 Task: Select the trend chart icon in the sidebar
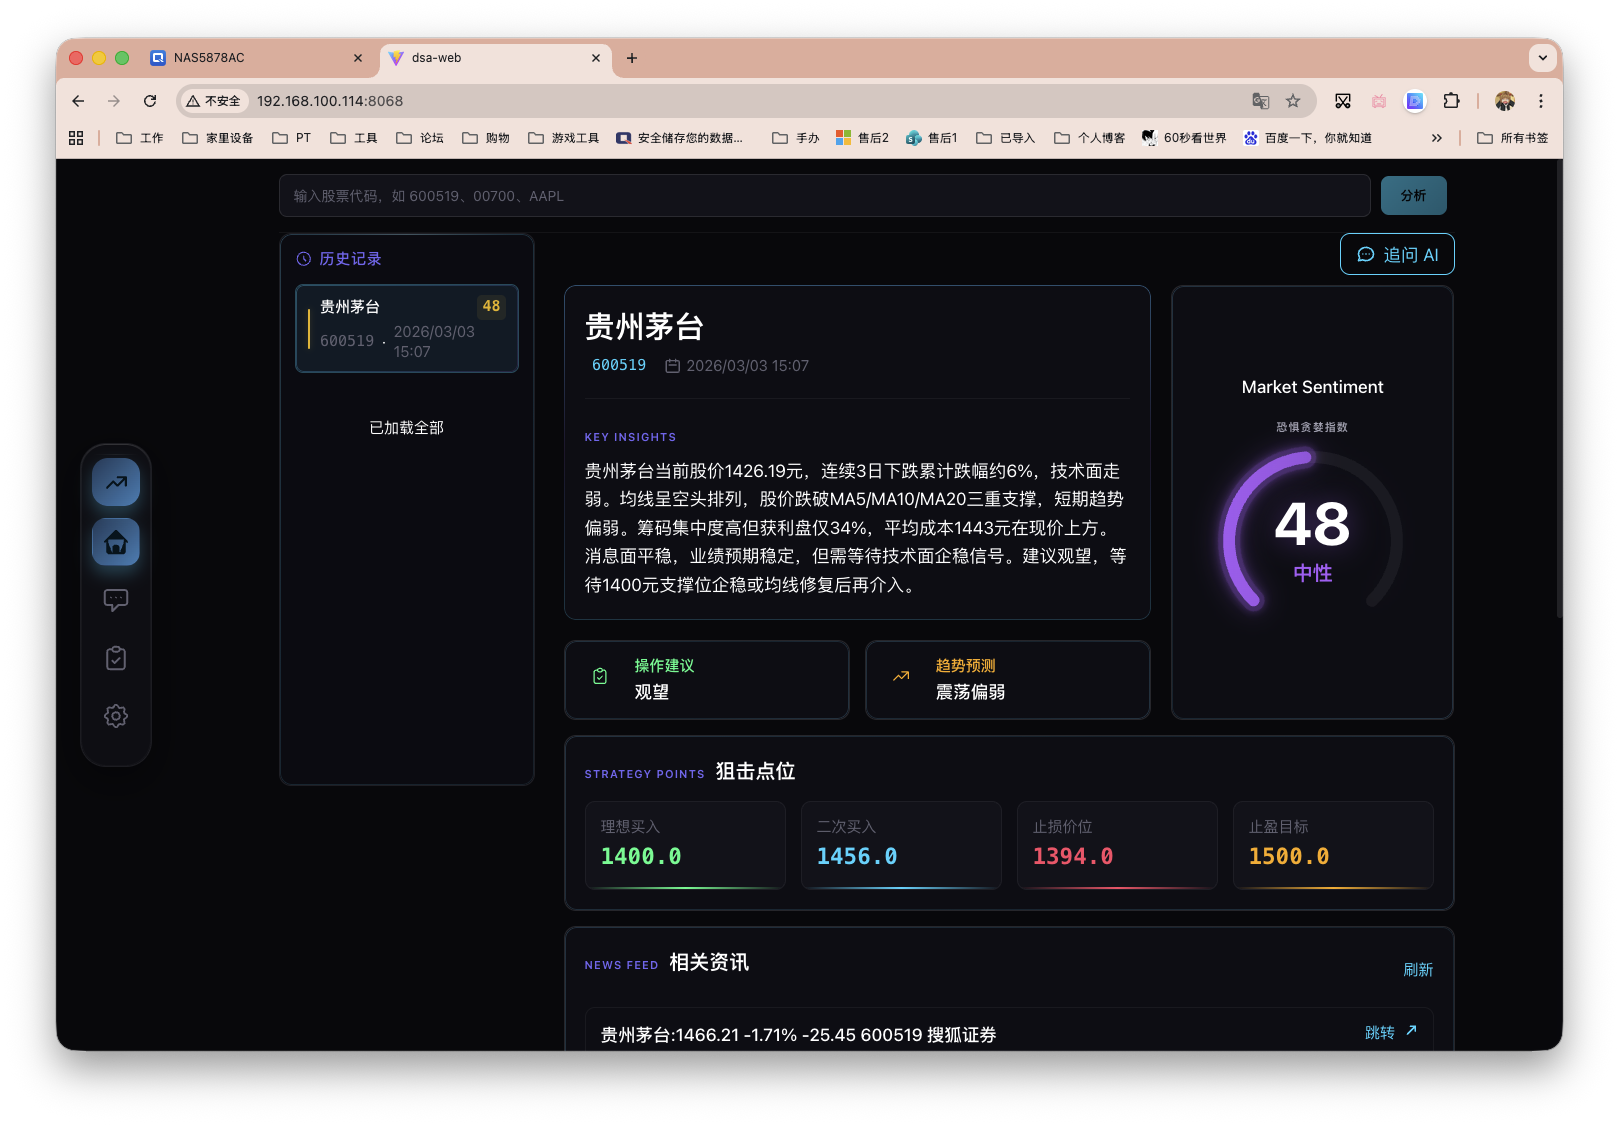(x=116, y=482)
